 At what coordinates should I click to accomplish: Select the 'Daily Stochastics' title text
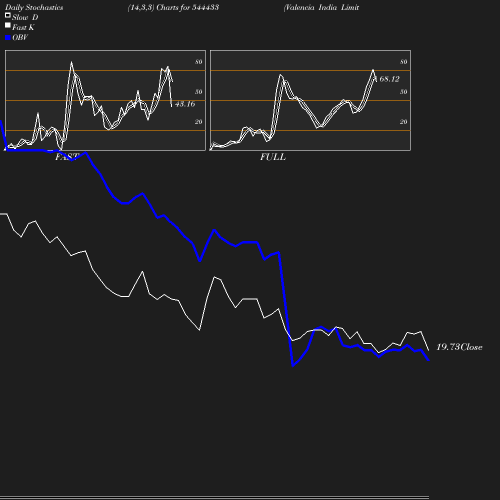34,8
